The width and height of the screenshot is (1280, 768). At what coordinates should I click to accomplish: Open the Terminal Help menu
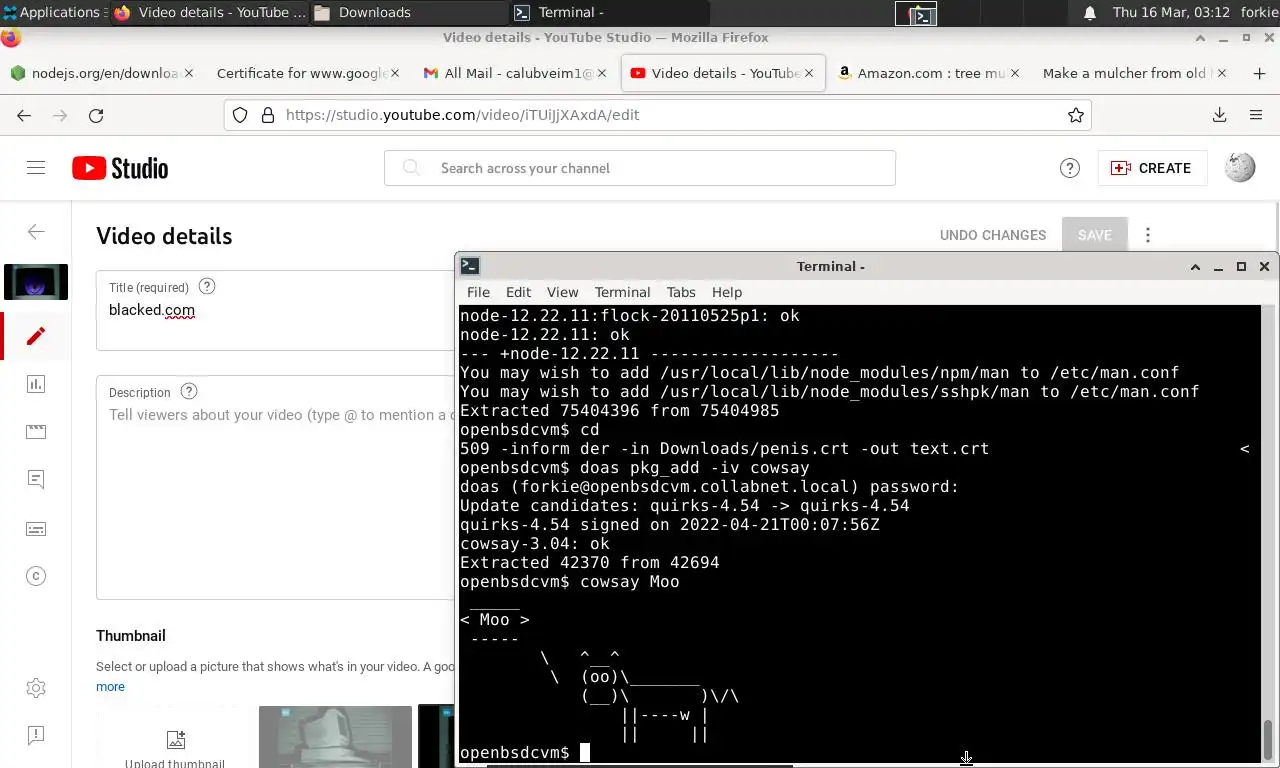(727, 292)
